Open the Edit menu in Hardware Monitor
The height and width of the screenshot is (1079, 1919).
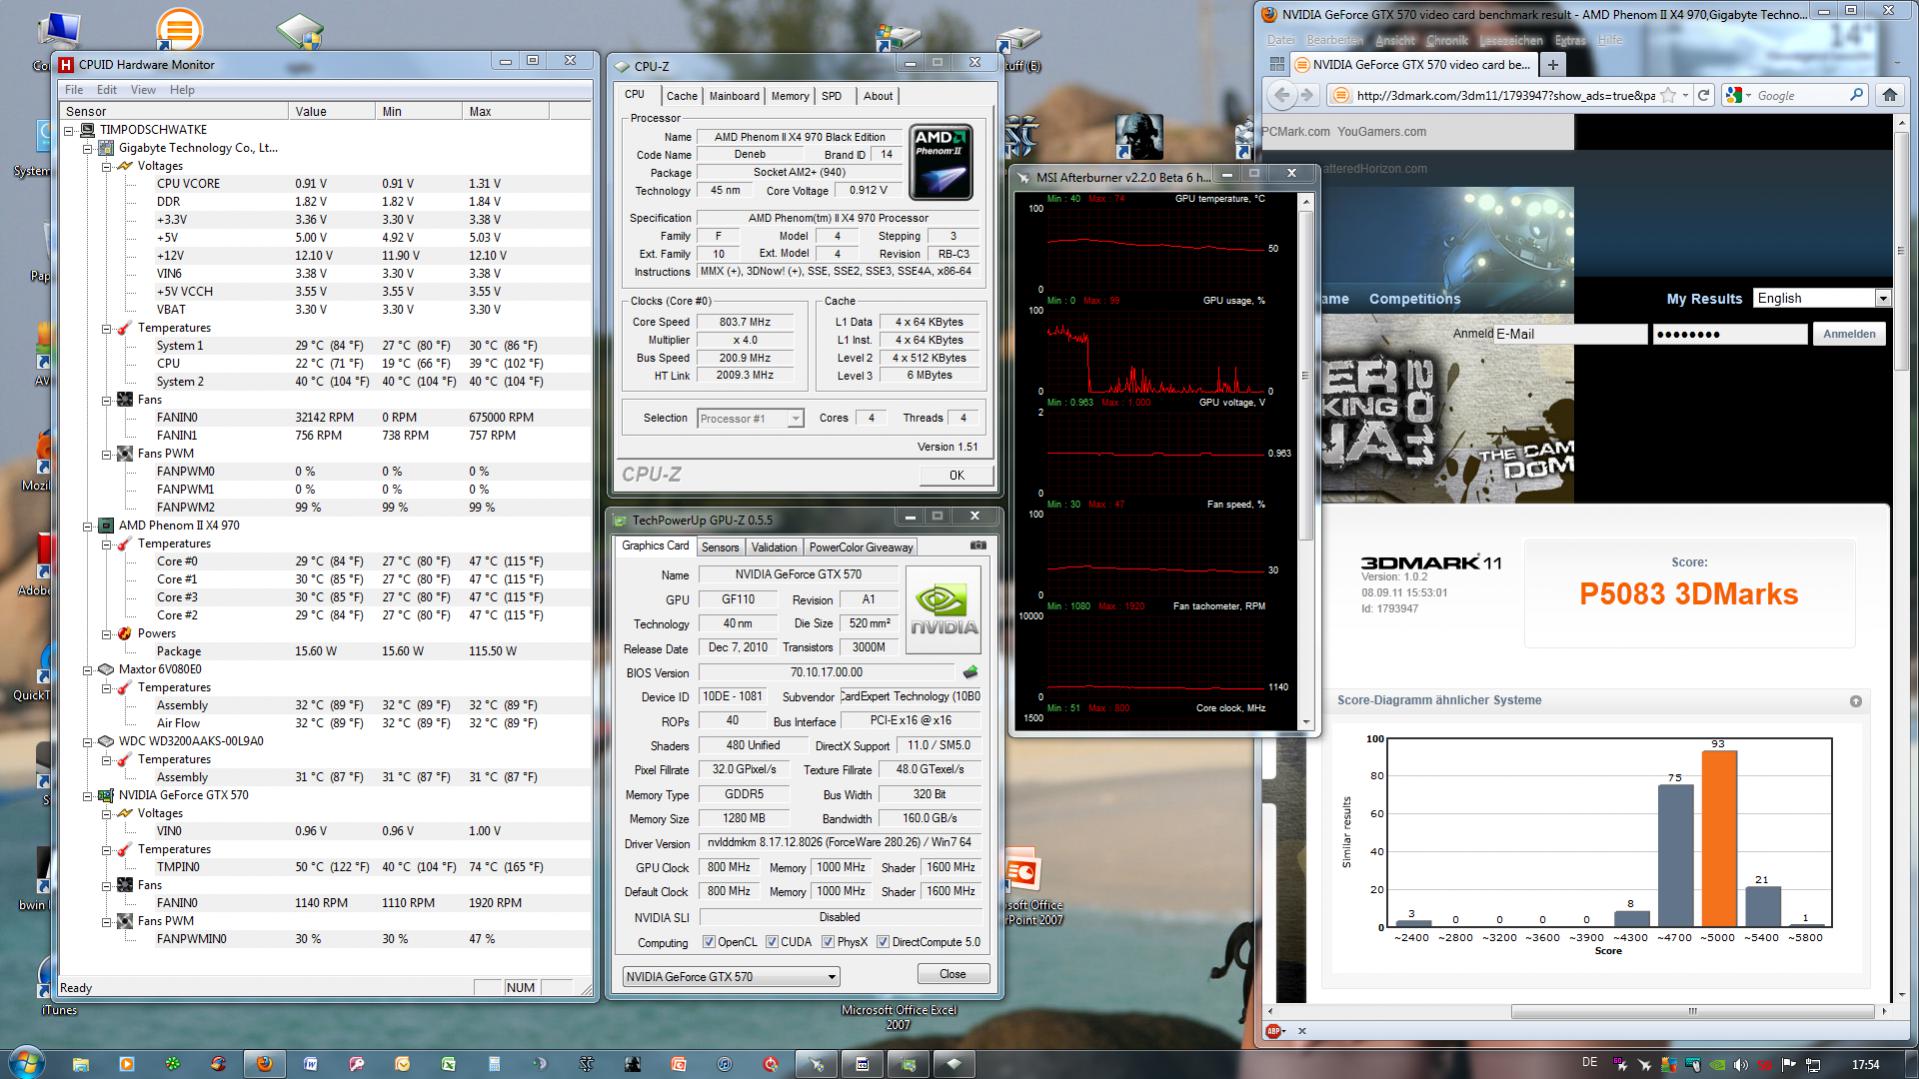coord(107,90)
